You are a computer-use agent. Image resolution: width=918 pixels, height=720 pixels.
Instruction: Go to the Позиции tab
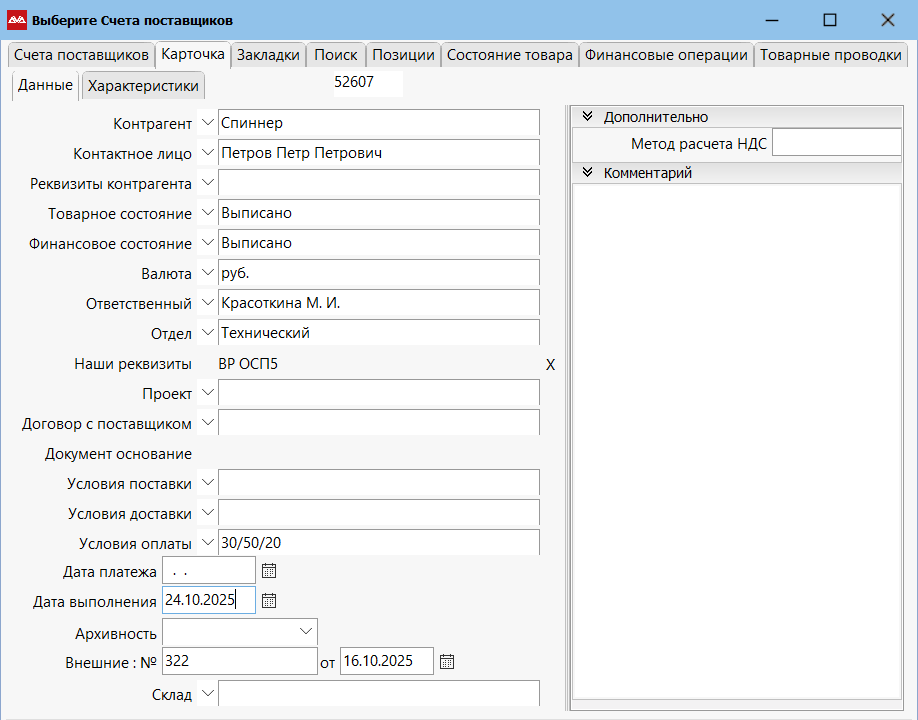pyautogui.click(x=403, y=55)
